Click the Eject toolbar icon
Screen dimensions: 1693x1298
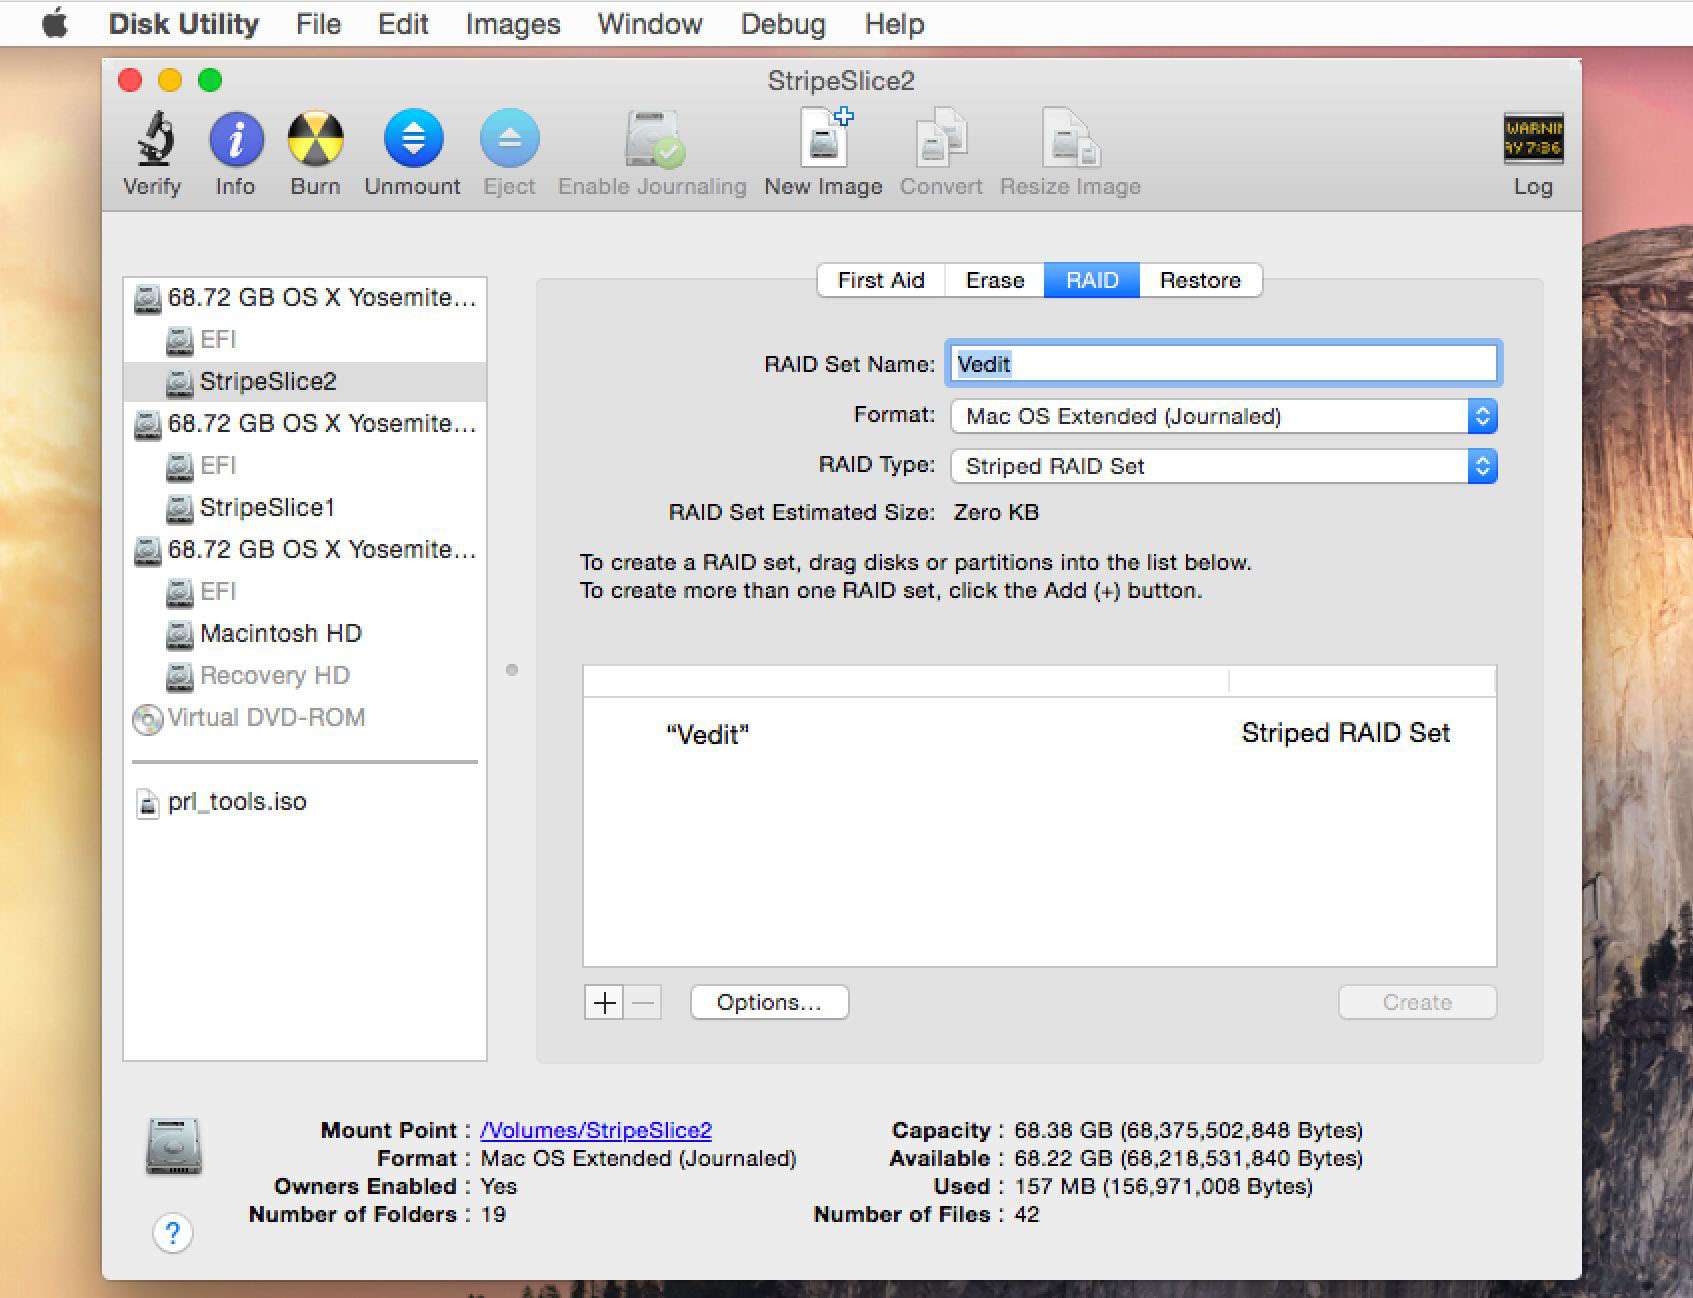(x=509, y=138)
